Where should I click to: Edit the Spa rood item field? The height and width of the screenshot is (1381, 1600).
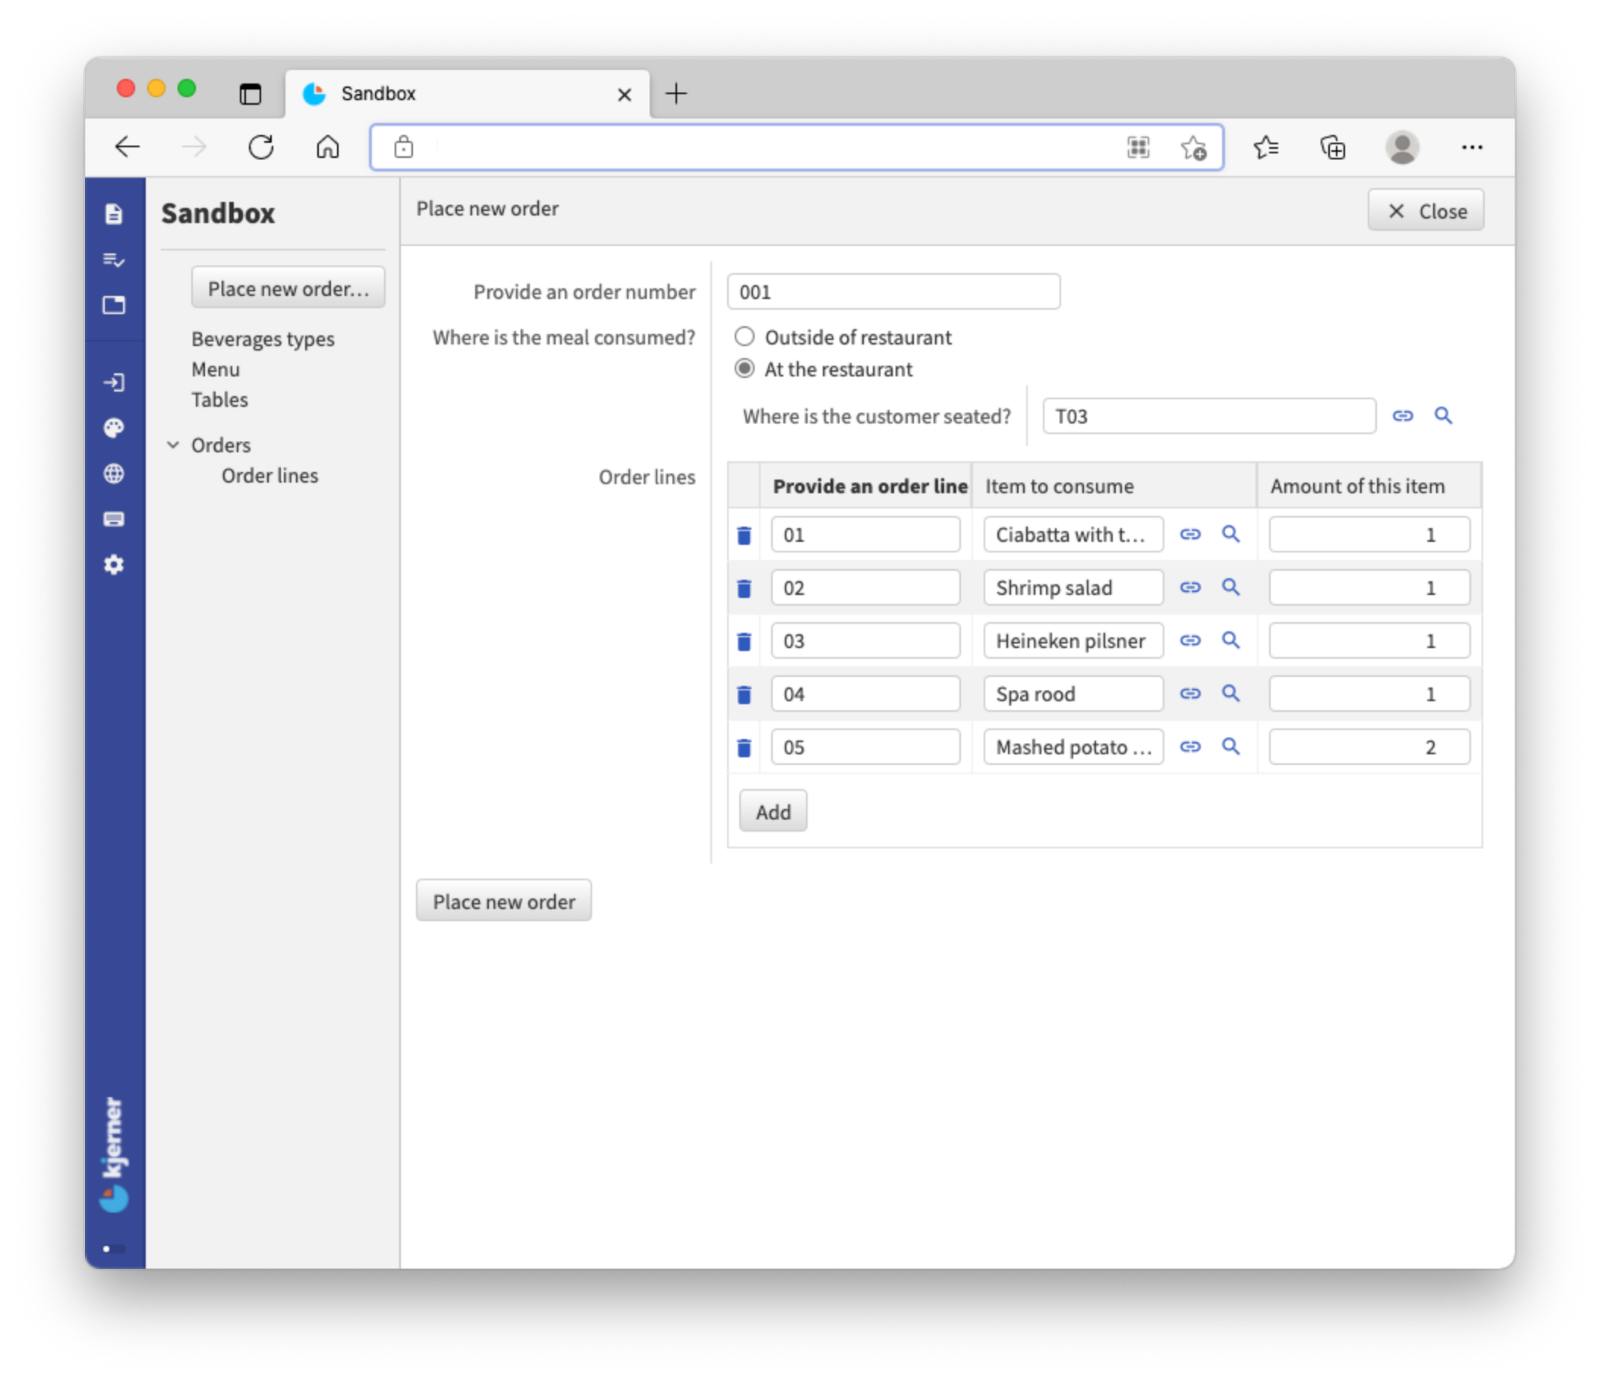(1073, 693)
